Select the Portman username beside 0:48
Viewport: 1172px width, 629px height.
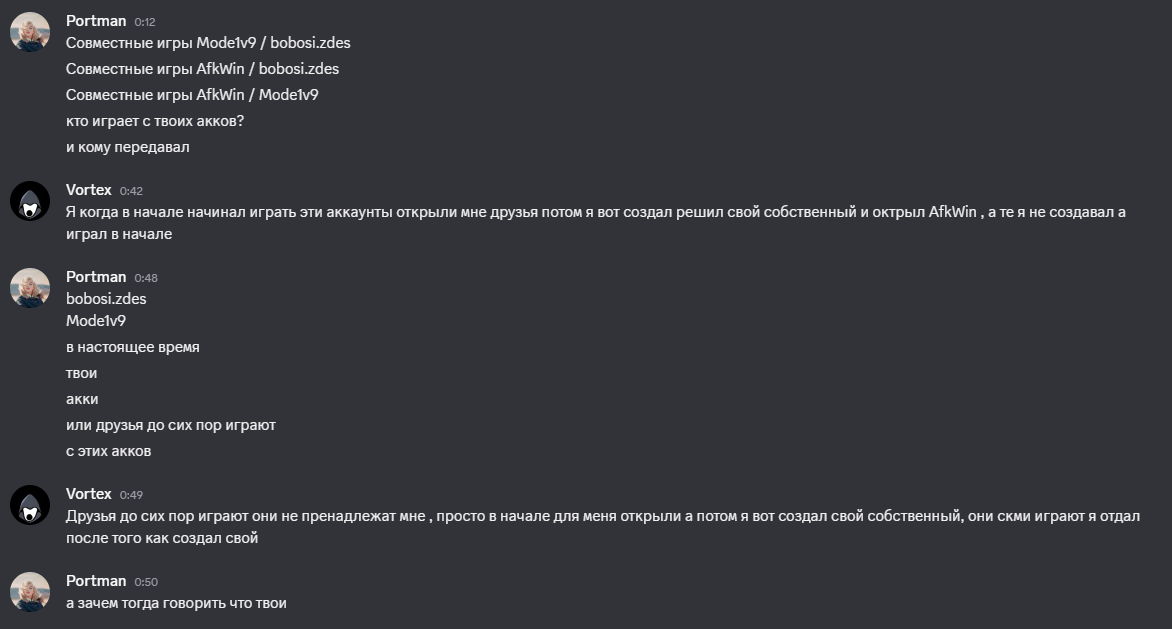[x=96, y=277]
